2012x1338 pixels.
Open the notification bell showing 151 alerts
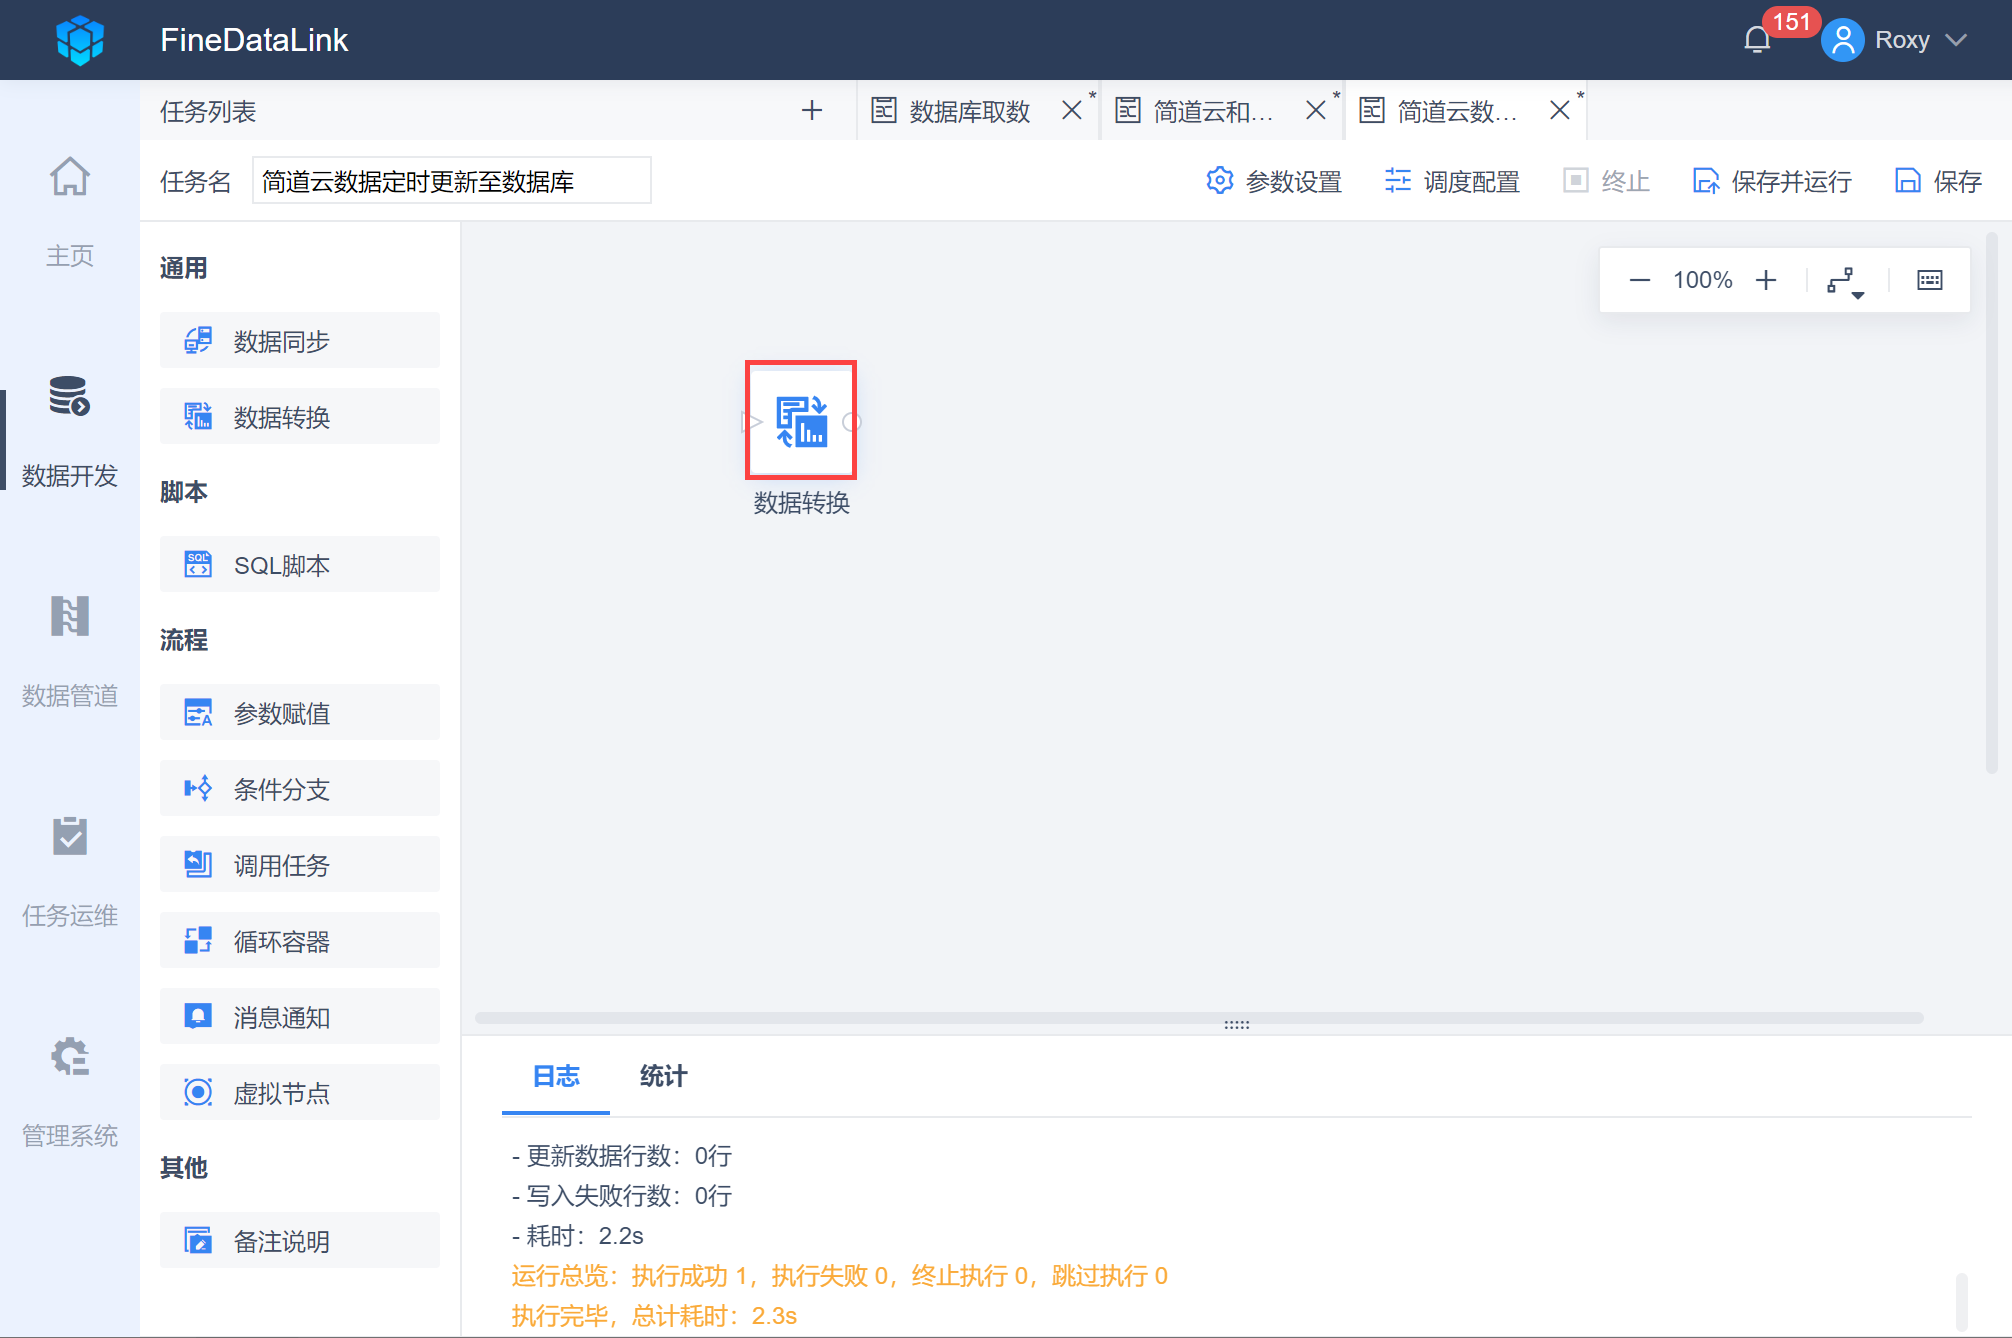click(1757, 40)
